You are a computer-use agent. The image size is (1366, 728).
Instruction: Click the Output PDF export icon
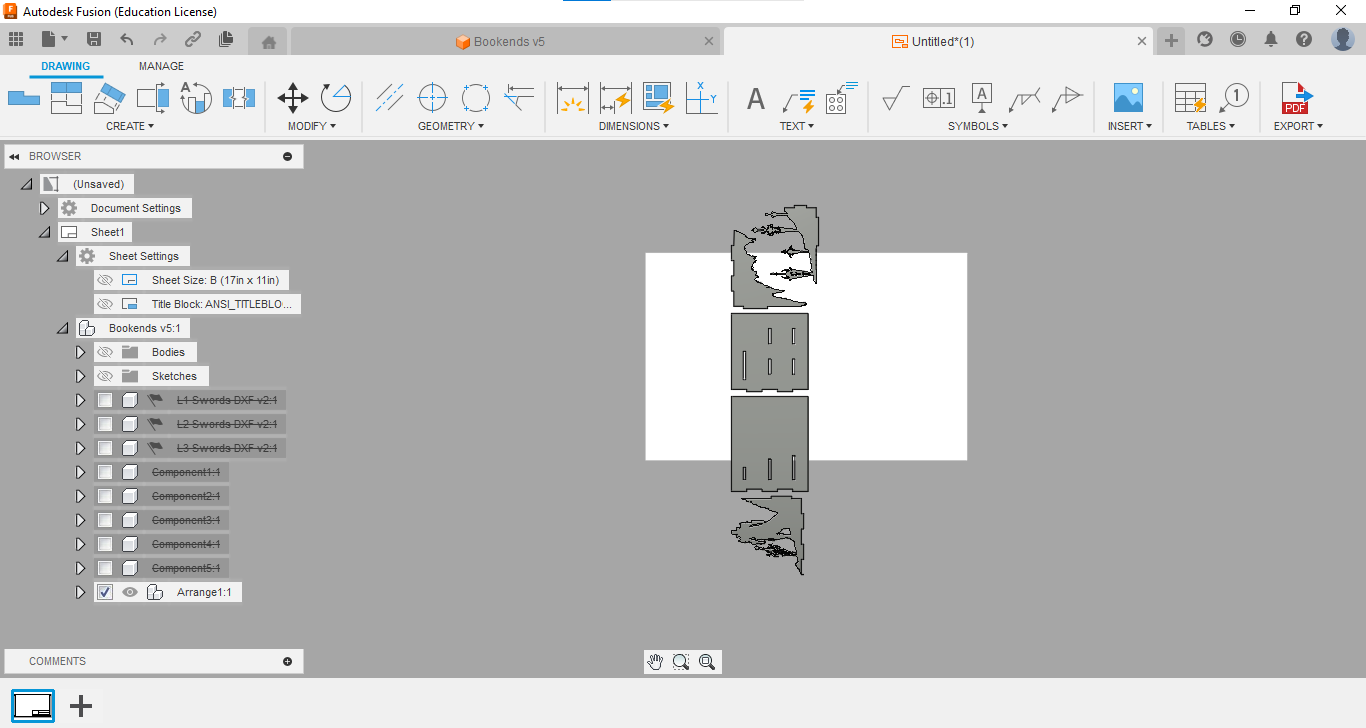pos(1296,98)
